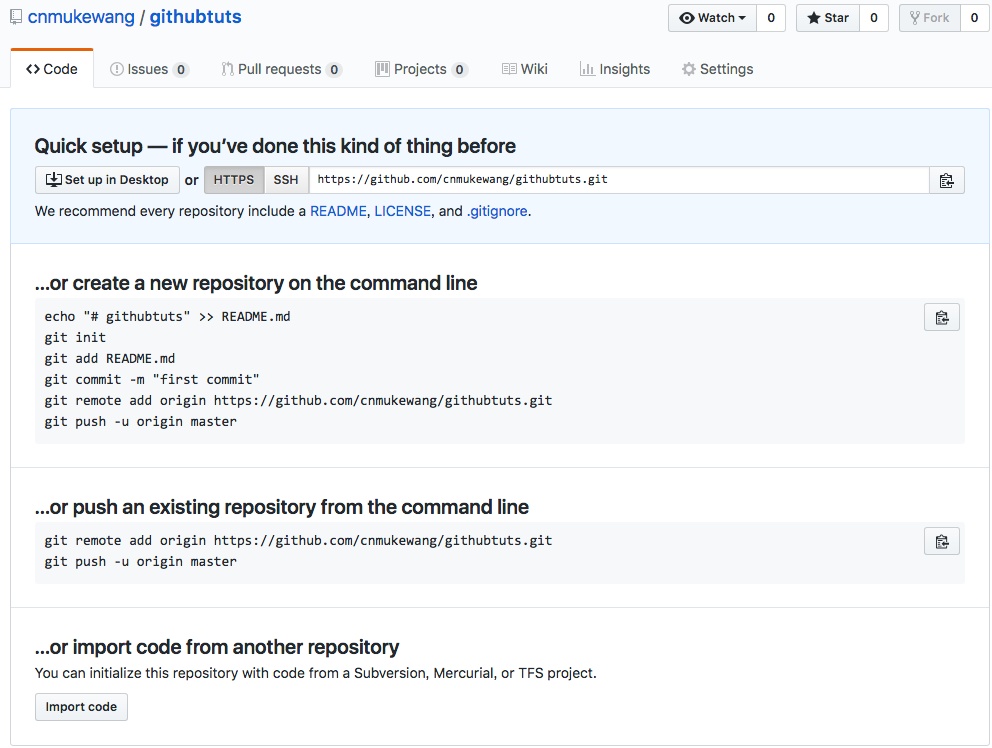992x748 pixels.
Task: Follow the README link
Action: point(338,211)
